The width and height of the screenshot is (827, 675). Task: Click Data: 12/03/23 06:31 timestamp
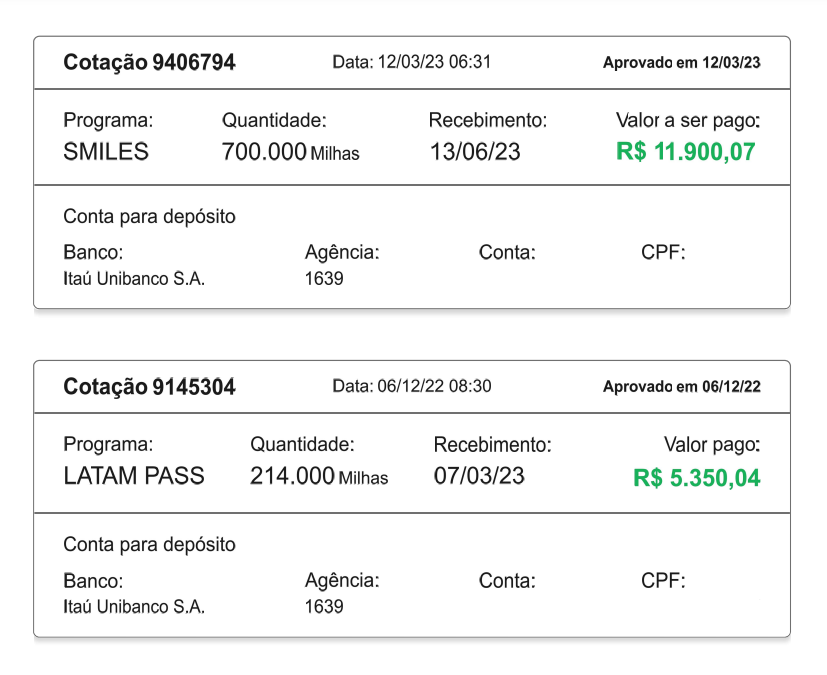[x=411, y=62]
